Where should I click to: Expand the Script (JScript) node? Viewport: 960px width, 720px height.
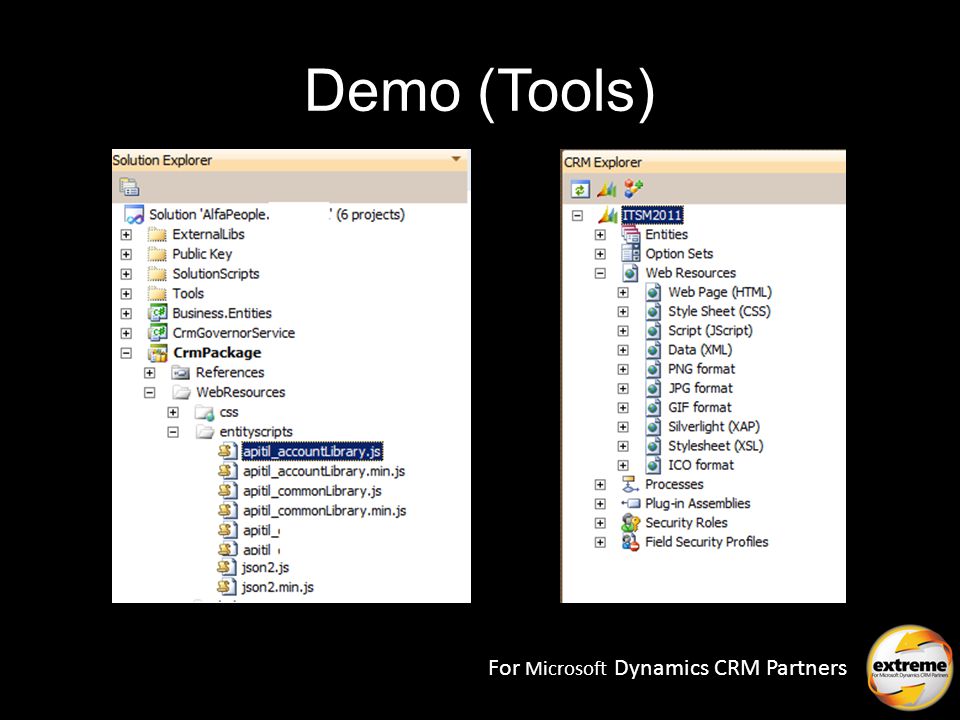(x=623, y=331)
